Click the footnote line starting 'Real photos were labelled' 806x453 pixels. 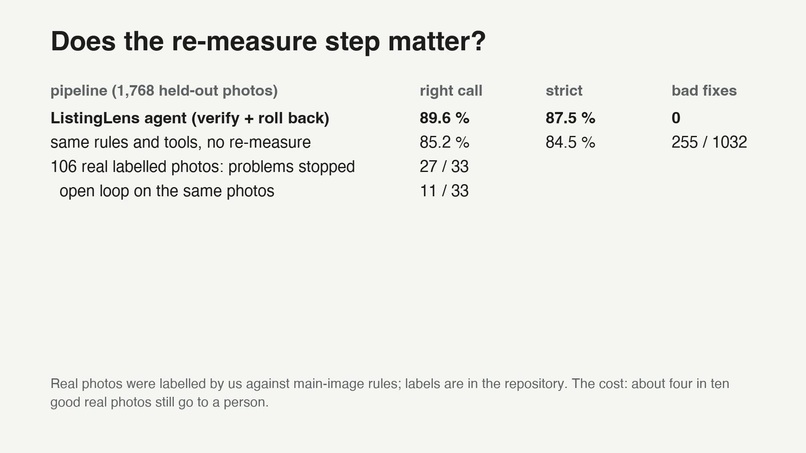coord(390,384)
